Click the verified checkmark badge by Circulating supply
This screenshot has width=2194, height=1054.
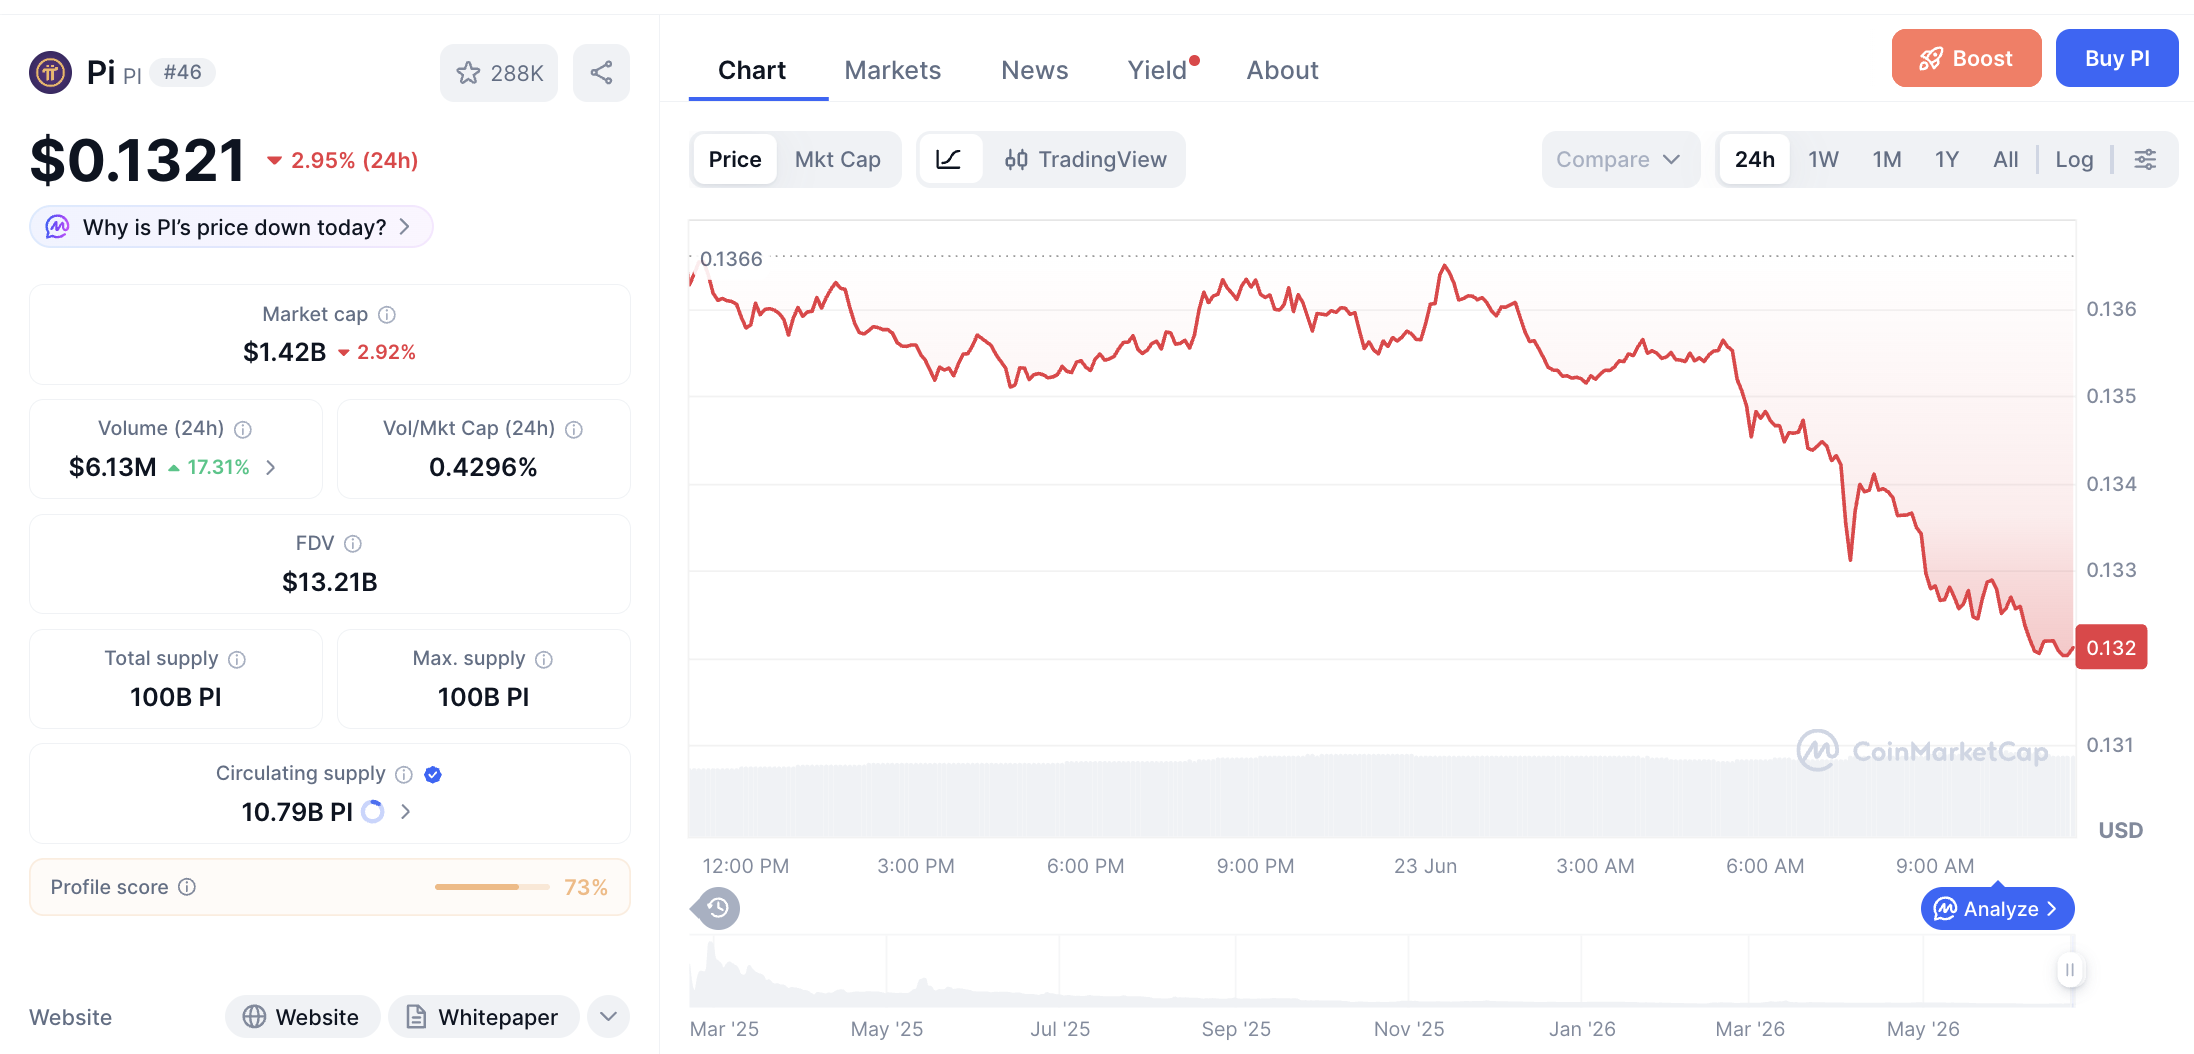pyautogui.click(x=433, y=774)
